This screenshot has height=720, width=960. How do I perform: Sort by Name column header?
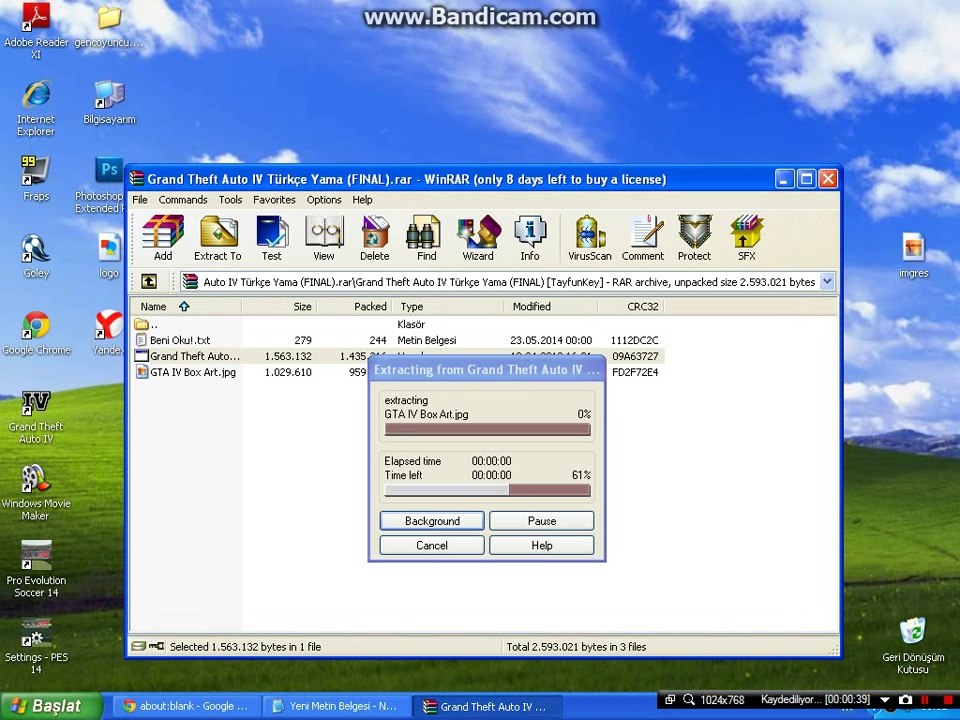[x=186, y=306]
